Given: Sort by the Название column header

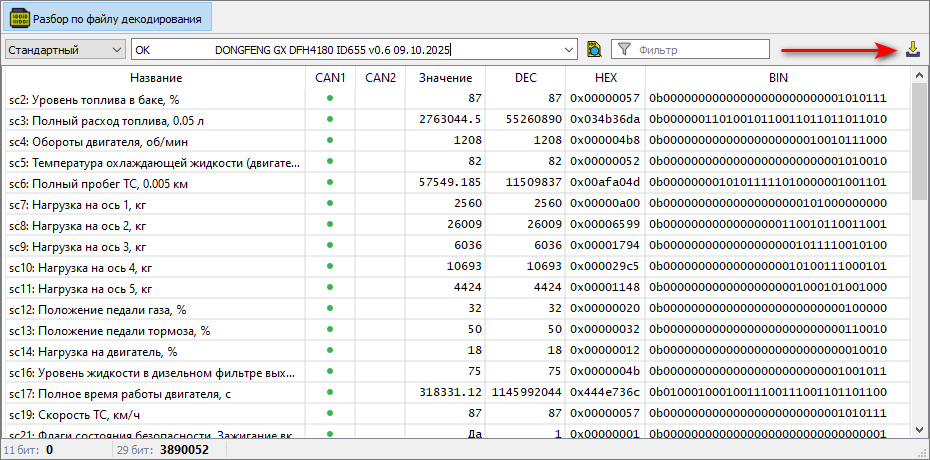Looking at the screenshot, I should point(155,77).
